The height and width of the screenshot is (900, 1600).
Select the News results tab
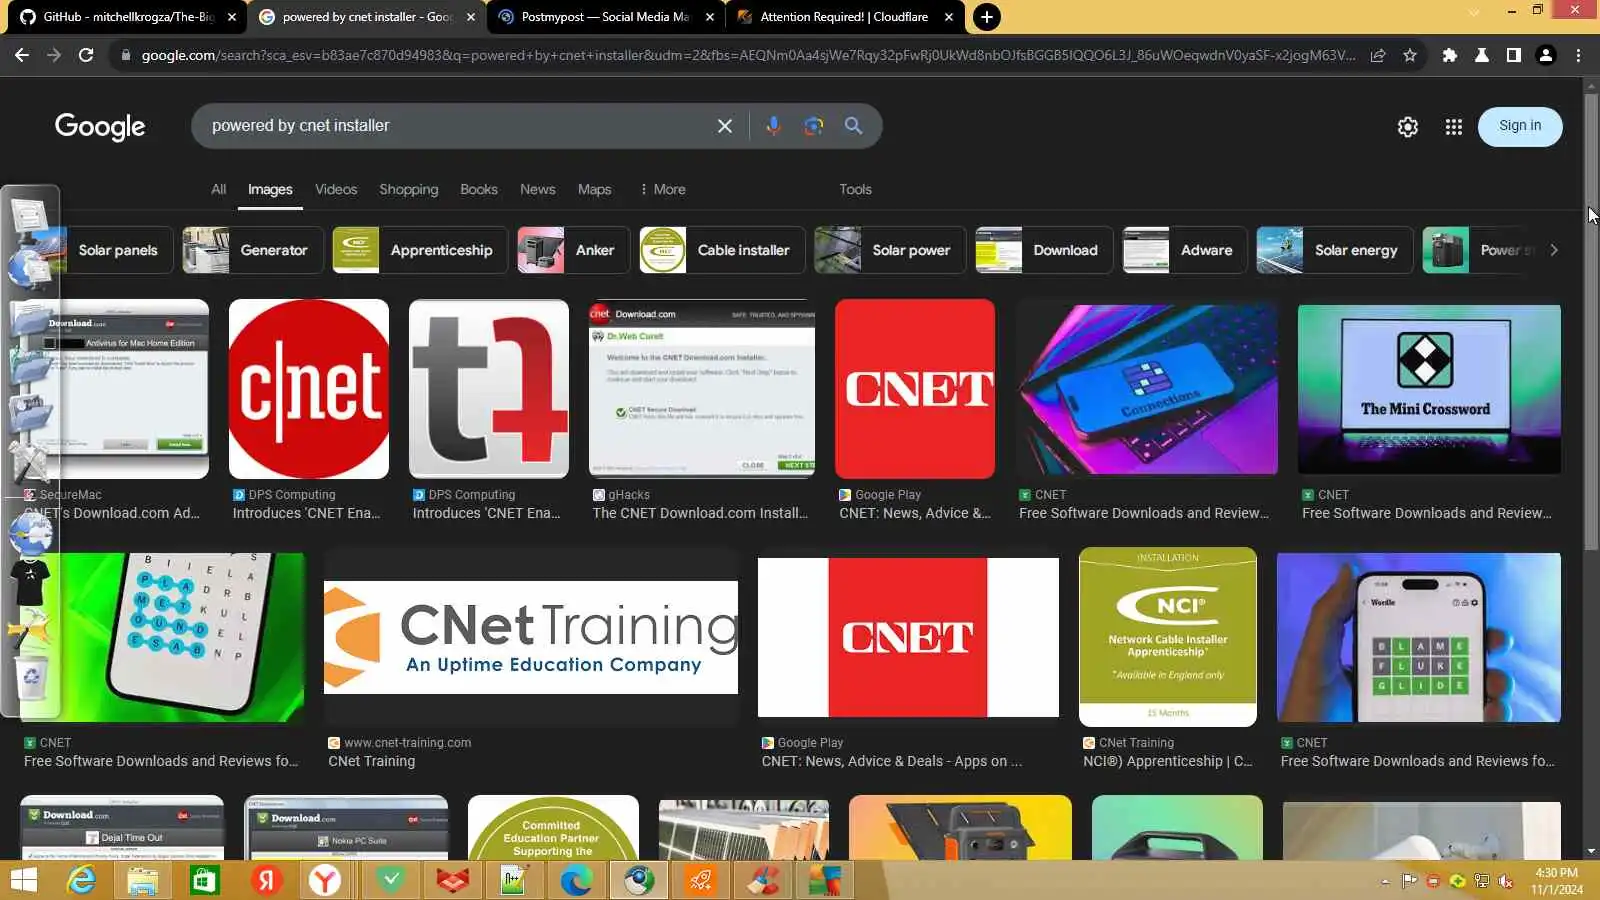coord(537,189)
